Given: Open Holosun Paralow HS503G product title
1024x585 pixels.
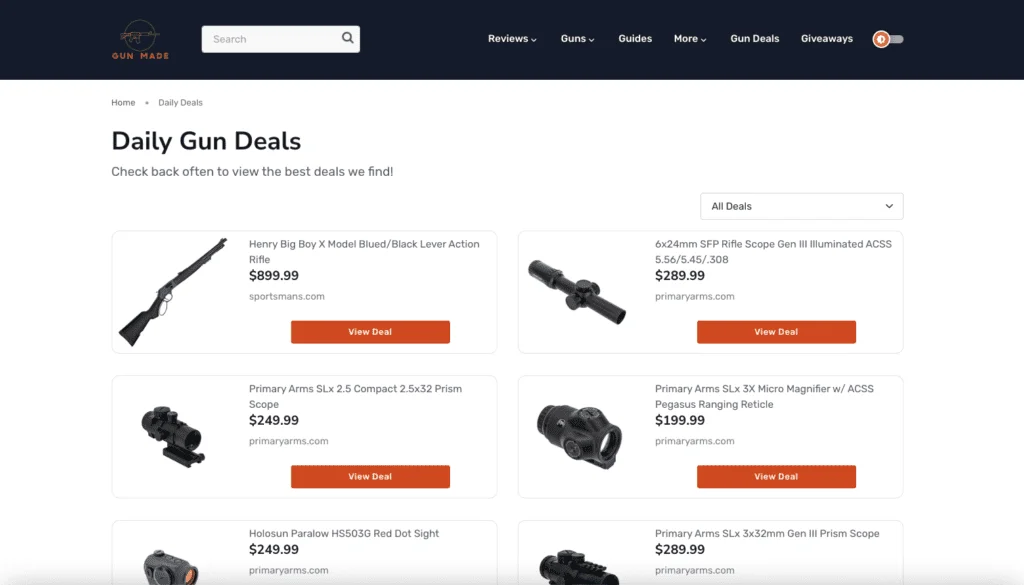Looking at the screenshot, I should click(x=344, y=533).
